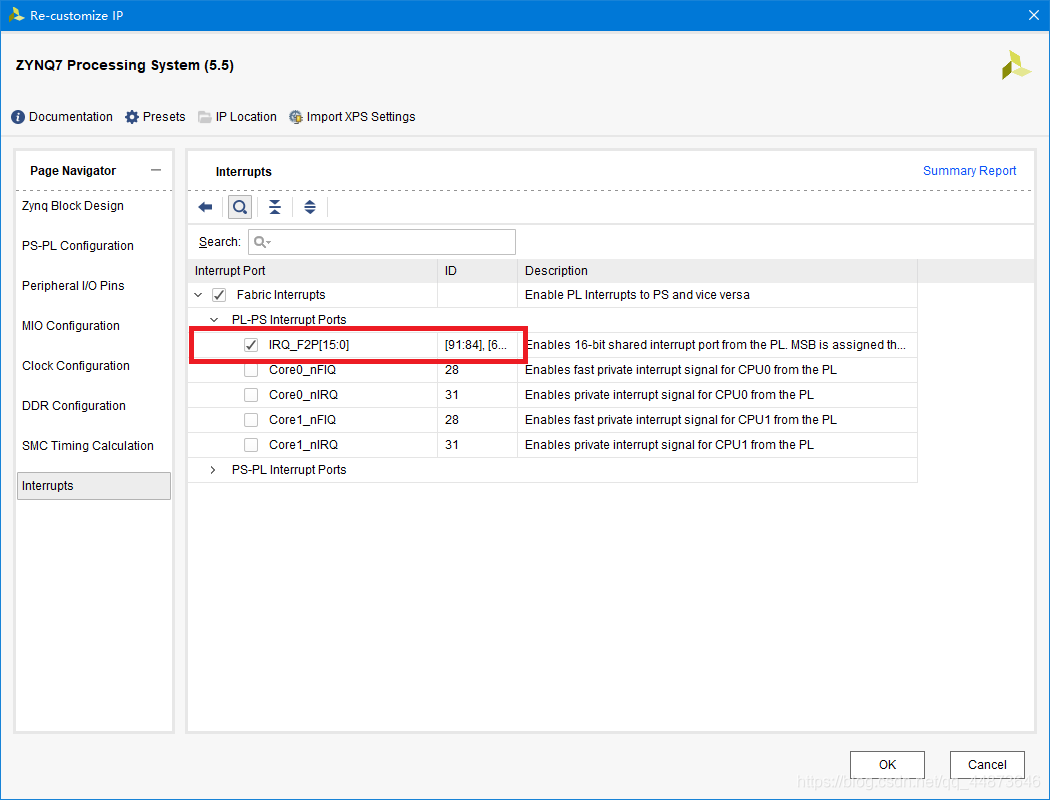This screenshot has height=800, width=1050.
Task: Select the Core1_nIRQ row label
Action: point(303,445)
